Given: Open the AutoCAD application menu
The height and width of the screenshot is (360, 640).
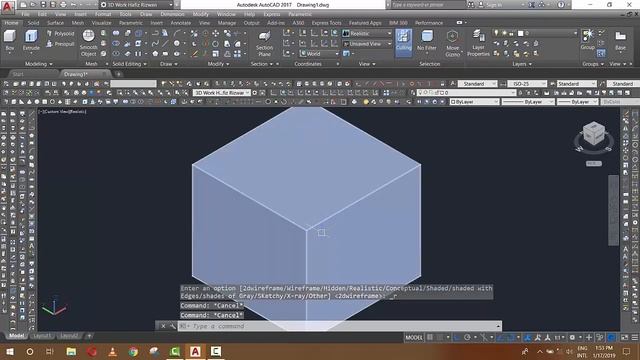Looking at the screenshot, I should pyautogui.click(x=7, y=6).
